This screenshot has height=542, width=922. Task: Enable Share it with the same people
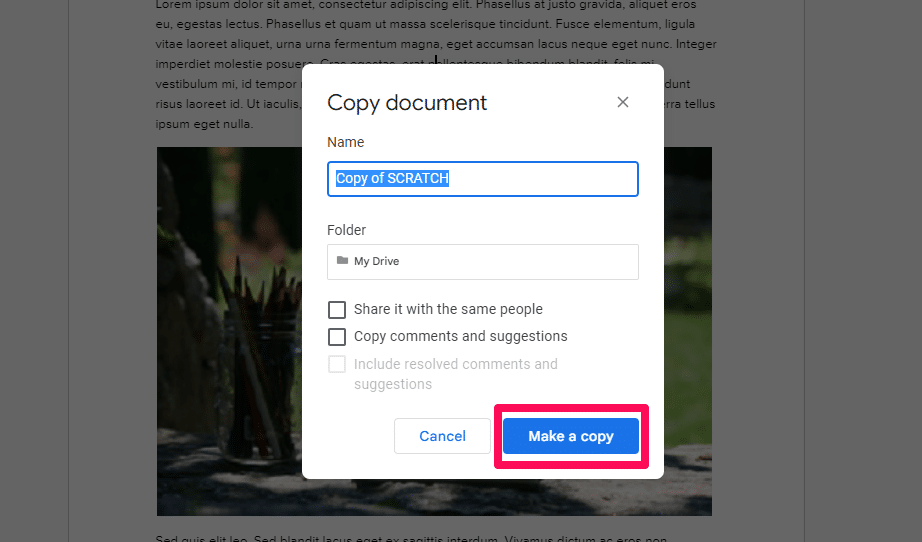337,310
